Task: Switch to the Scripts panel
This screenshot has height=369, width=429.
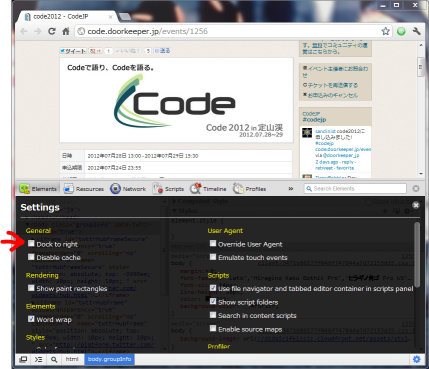Action: (x=168, y=189)
